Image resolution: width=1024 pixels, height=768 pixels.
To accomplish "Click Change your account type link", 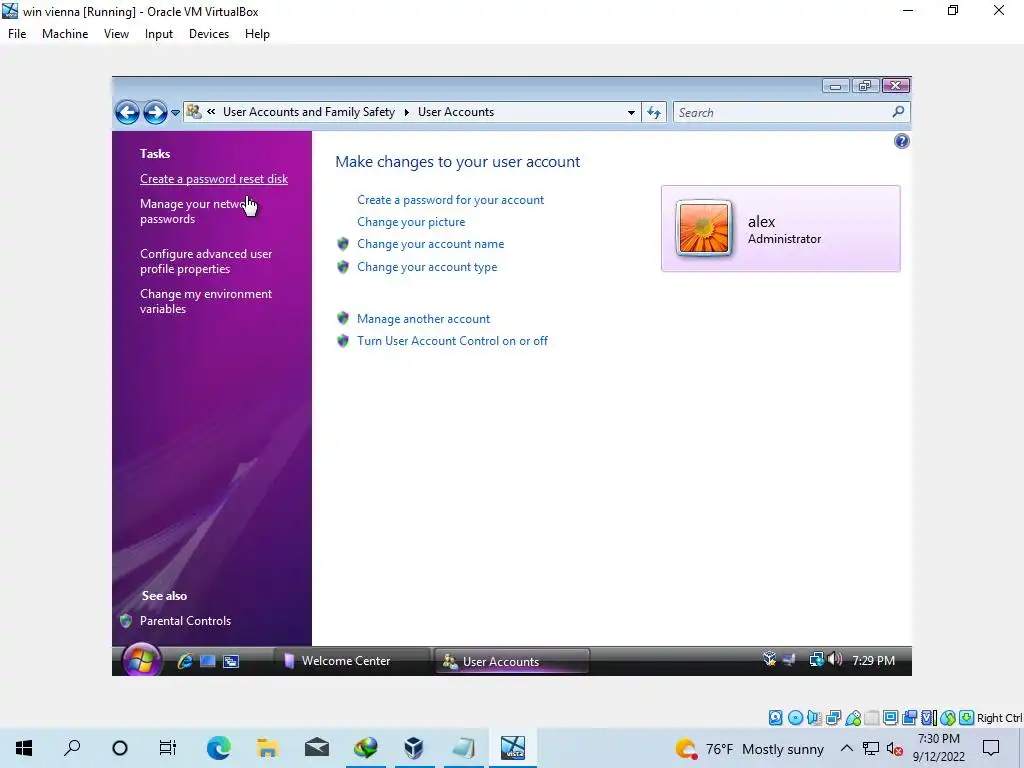I will (427, 267).
